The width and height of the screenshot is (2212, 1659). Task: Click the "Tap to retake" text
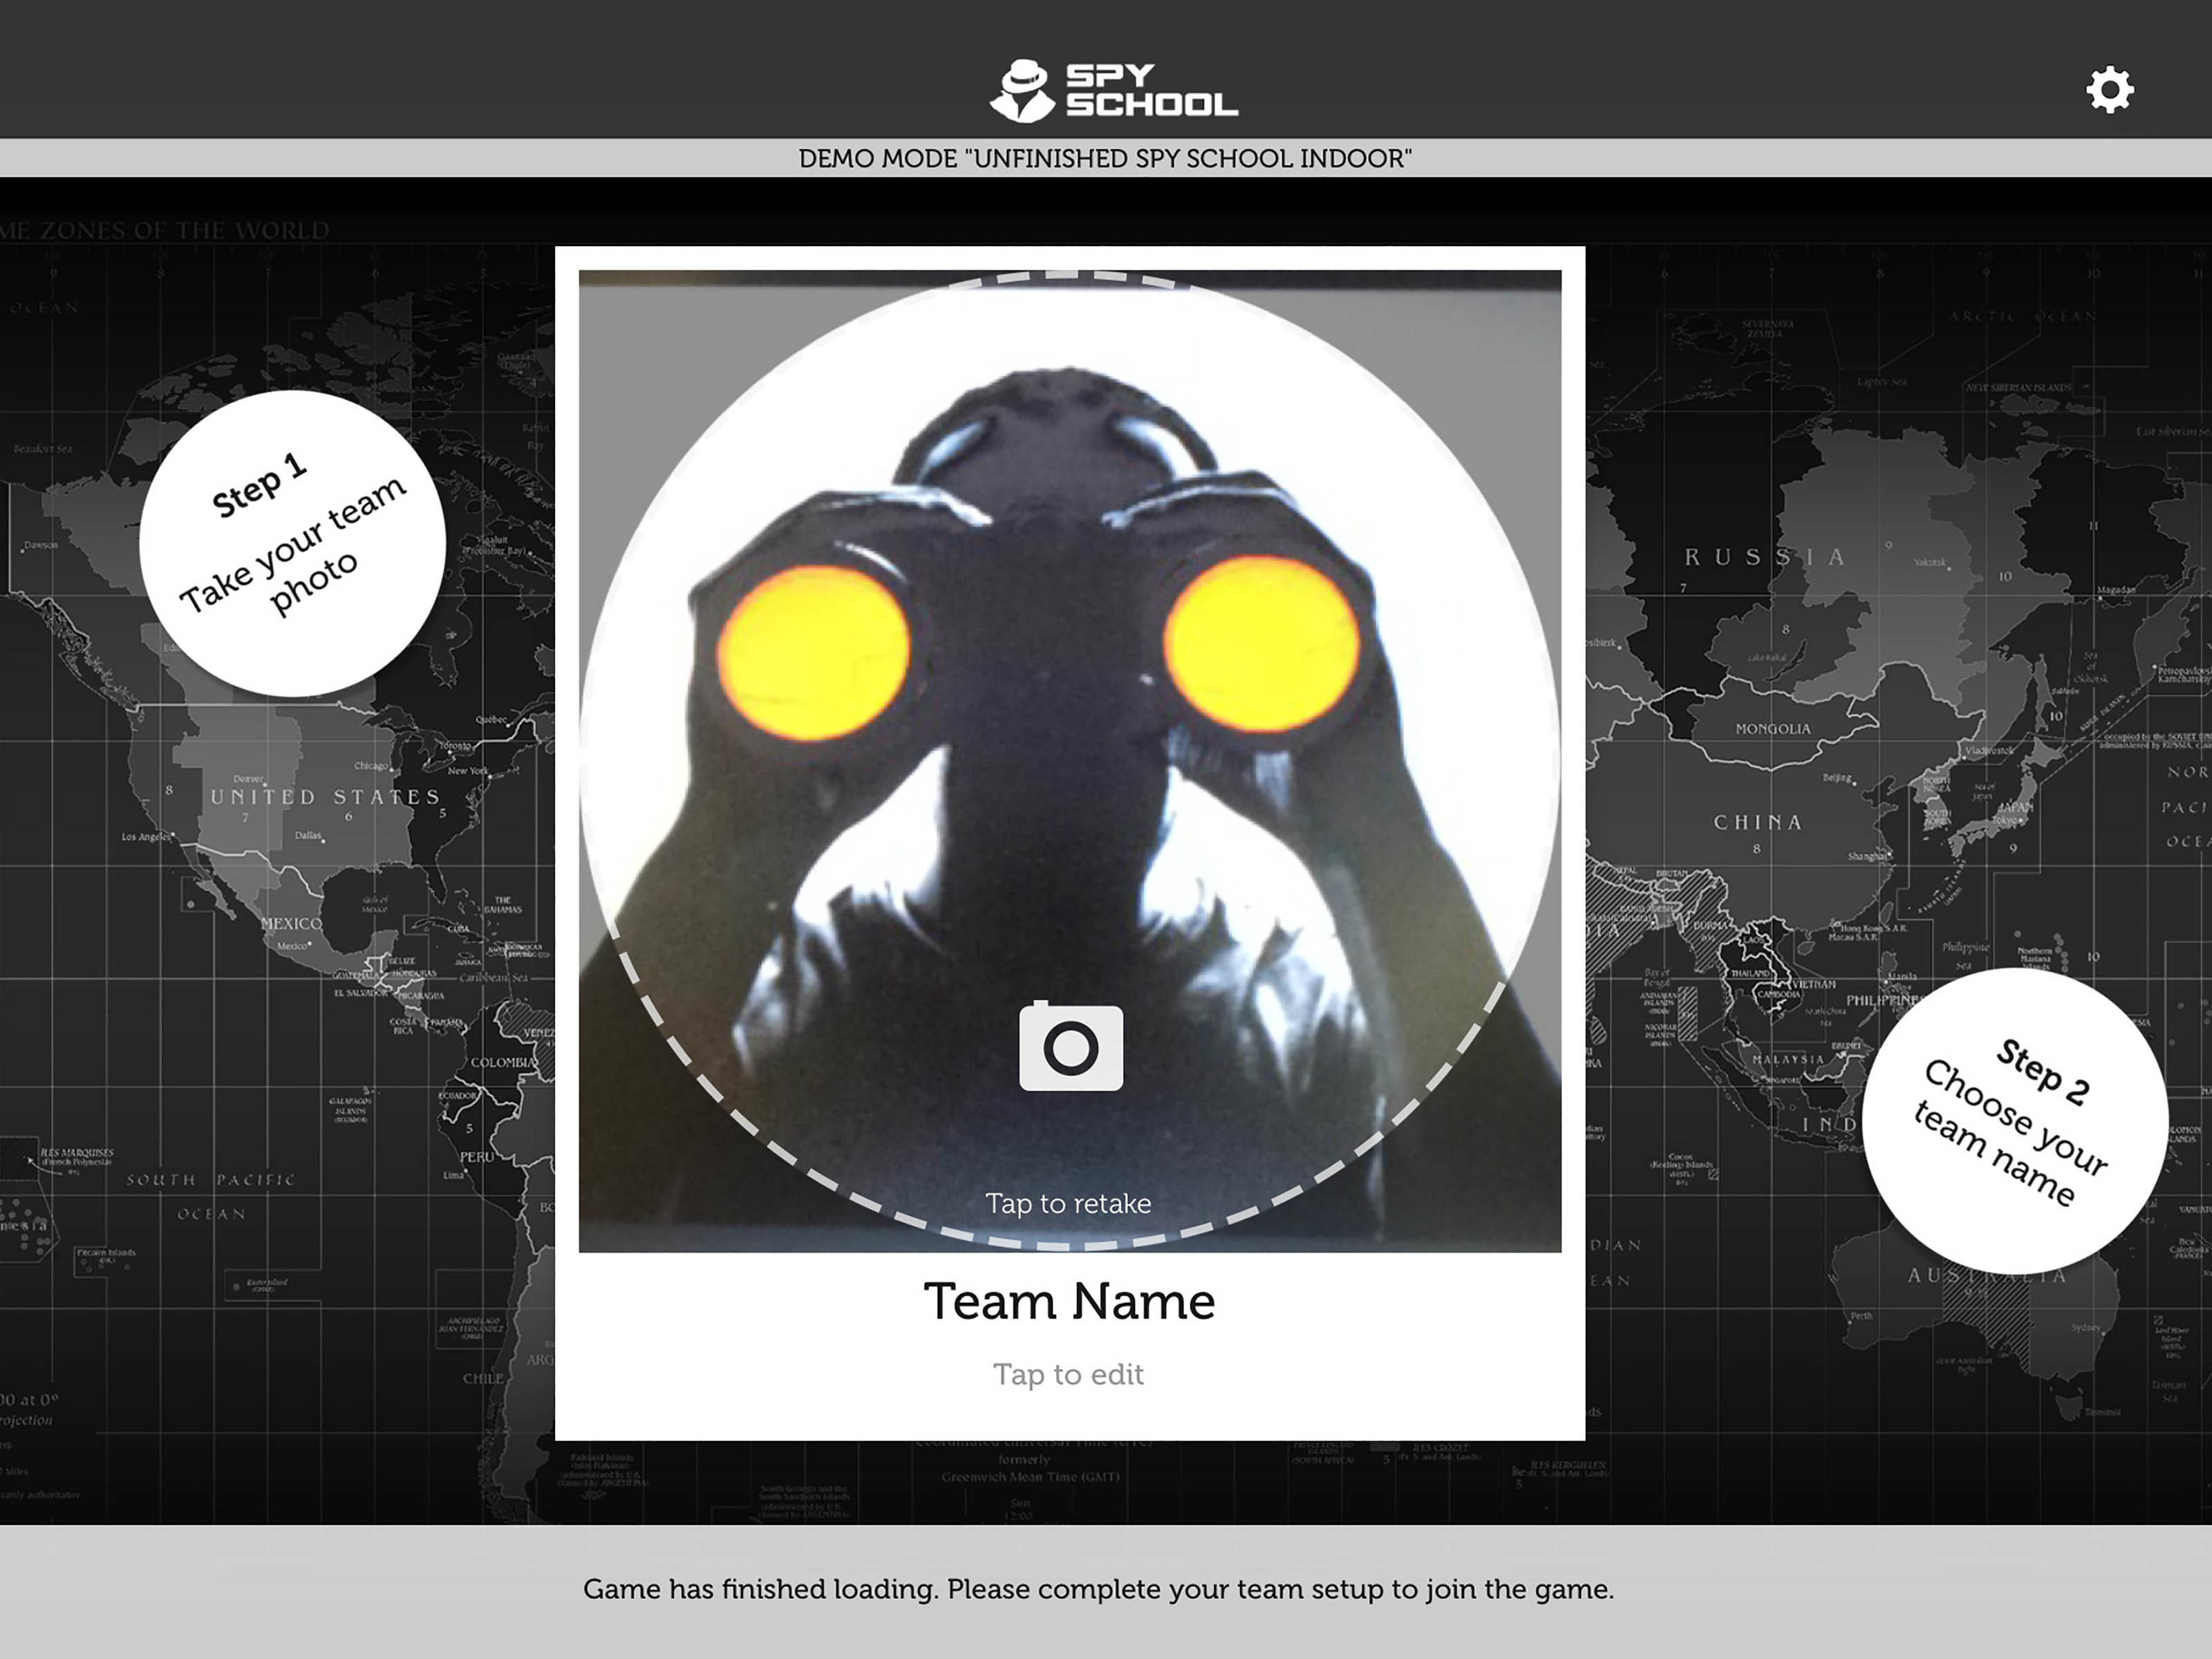tap(1068, 1203)
